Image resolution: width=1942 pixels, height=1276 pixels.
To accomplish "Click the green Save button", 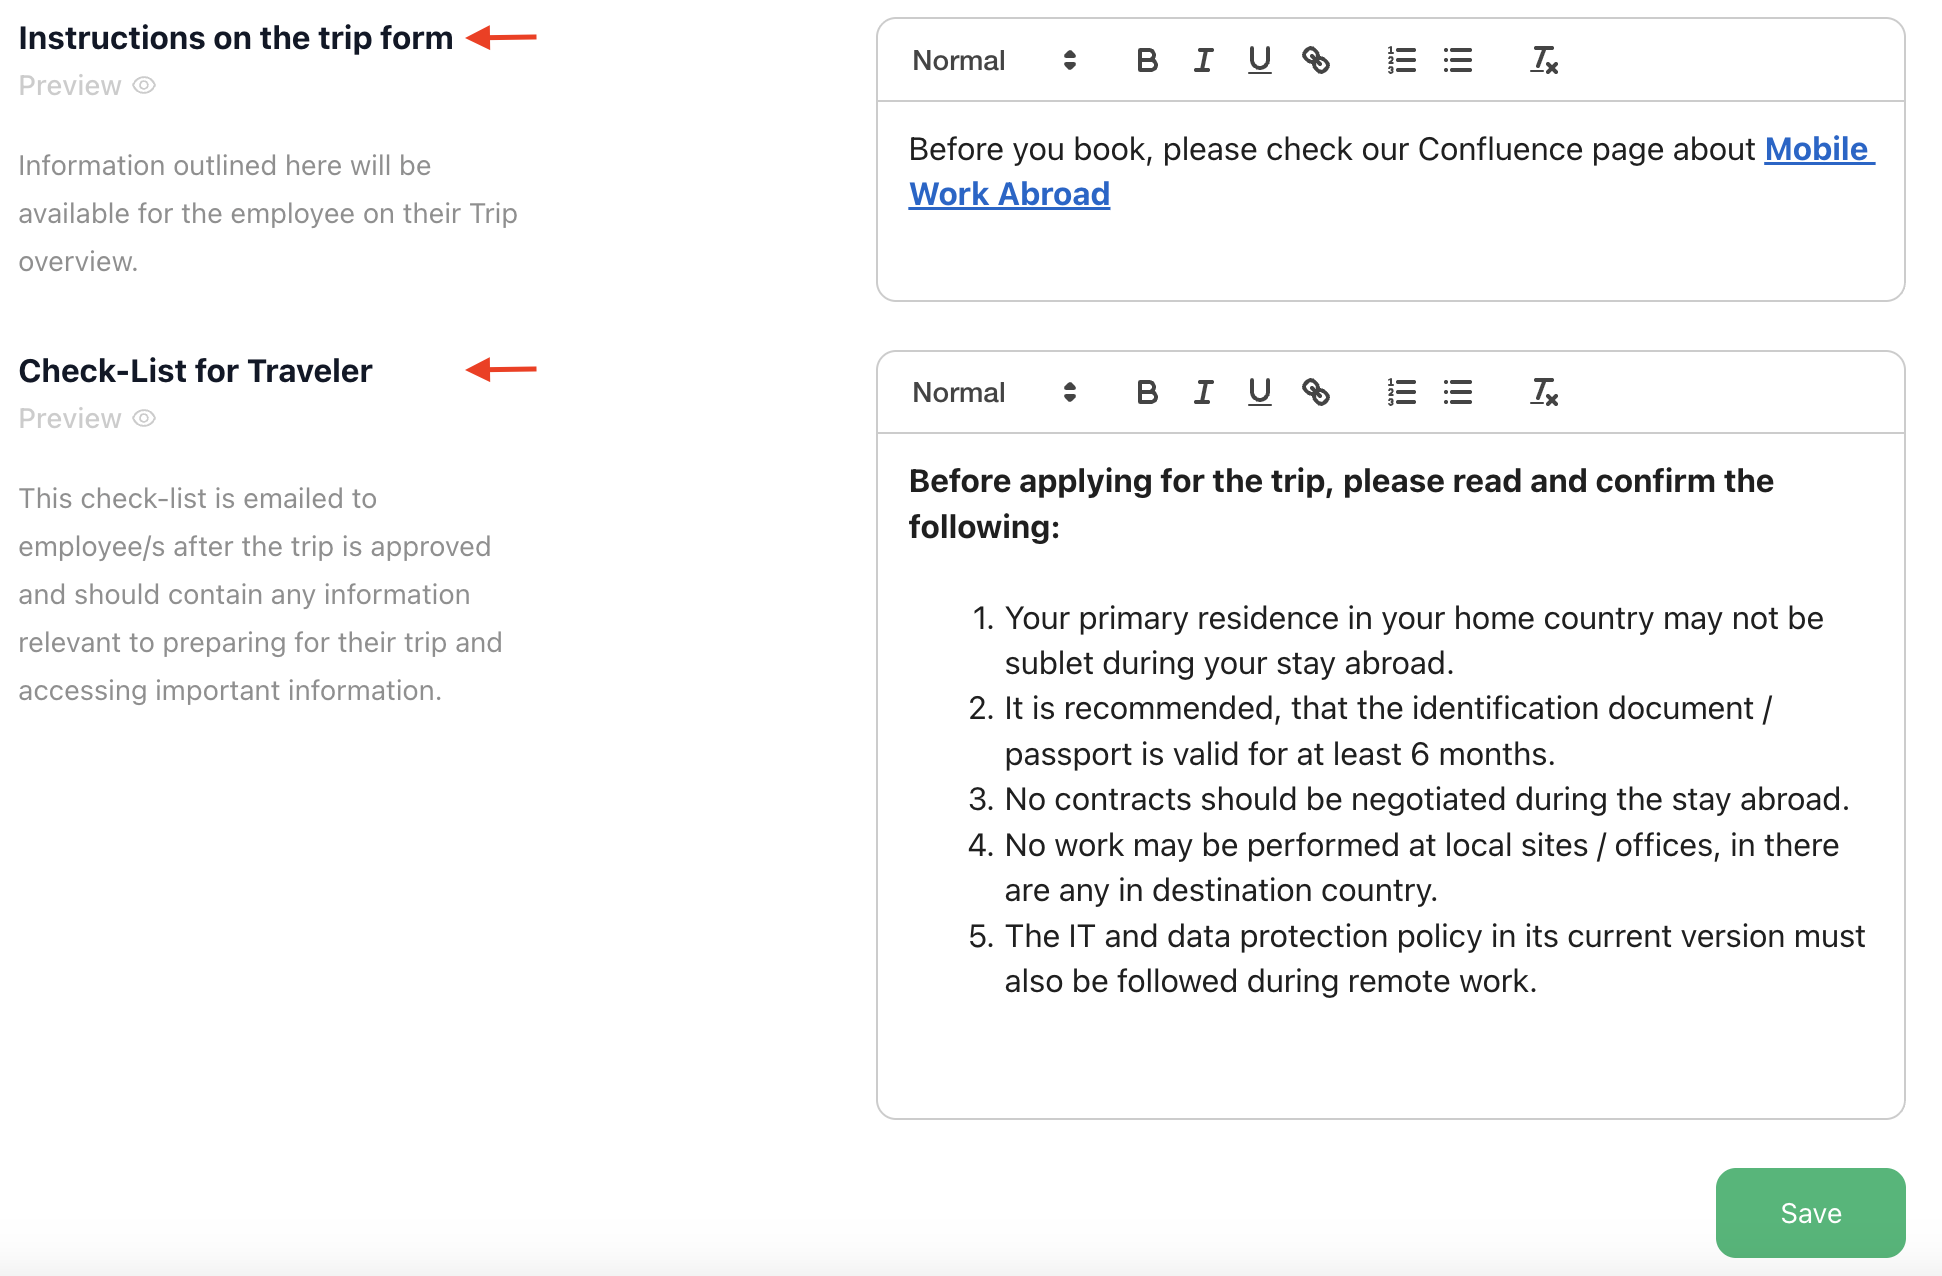I will coord(1810,1213).
